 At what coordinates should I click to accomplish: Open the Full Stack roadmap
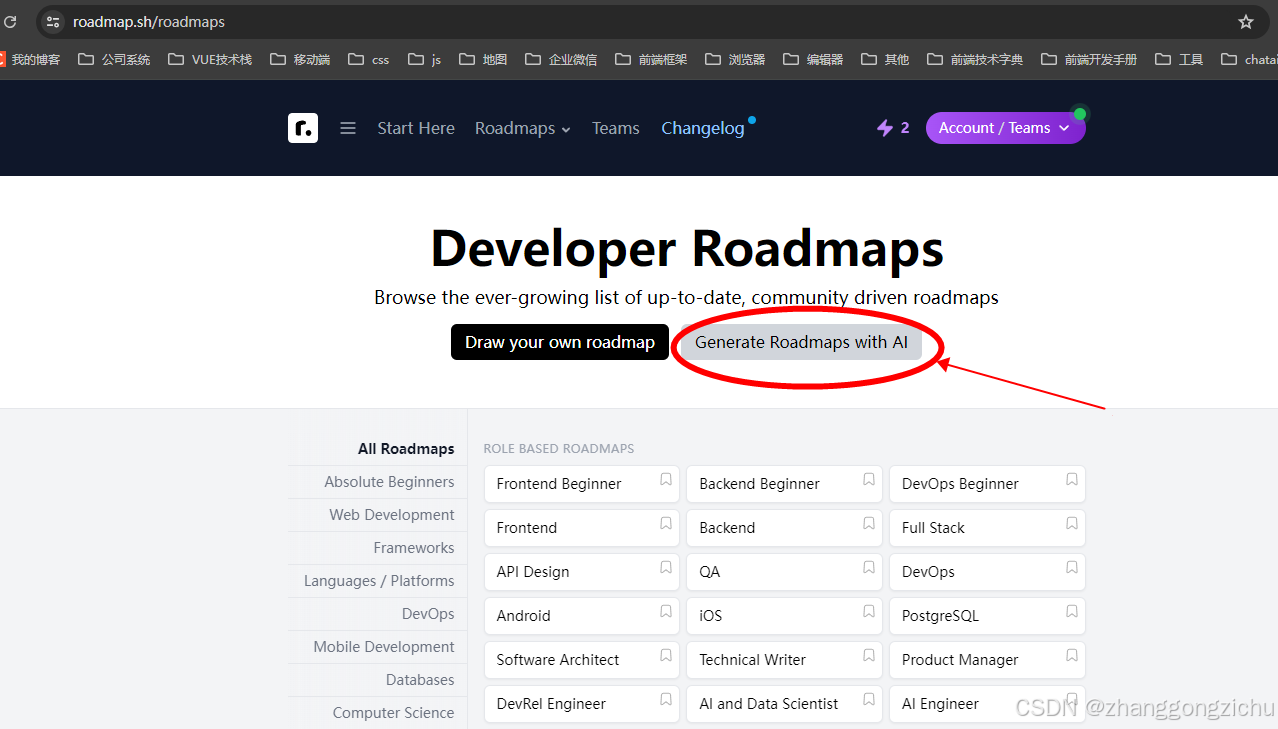tap(987, 528)
